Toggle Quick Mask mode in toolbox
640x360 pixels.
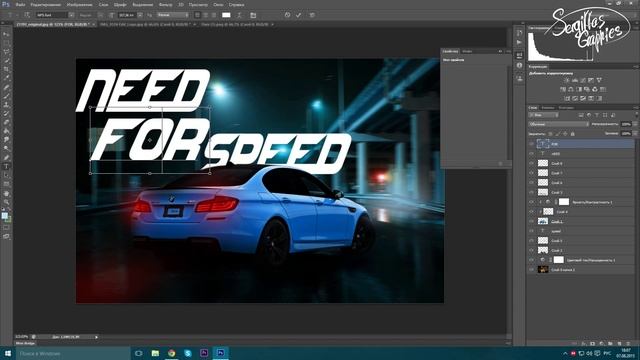(6, 228)
